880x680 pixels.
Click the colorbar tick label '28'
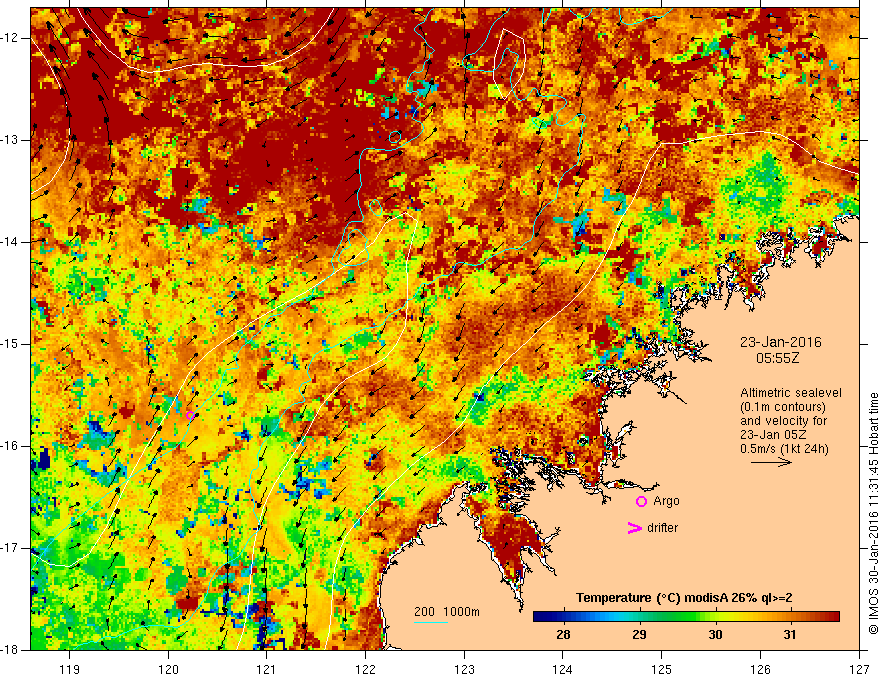tap(563, 635)
